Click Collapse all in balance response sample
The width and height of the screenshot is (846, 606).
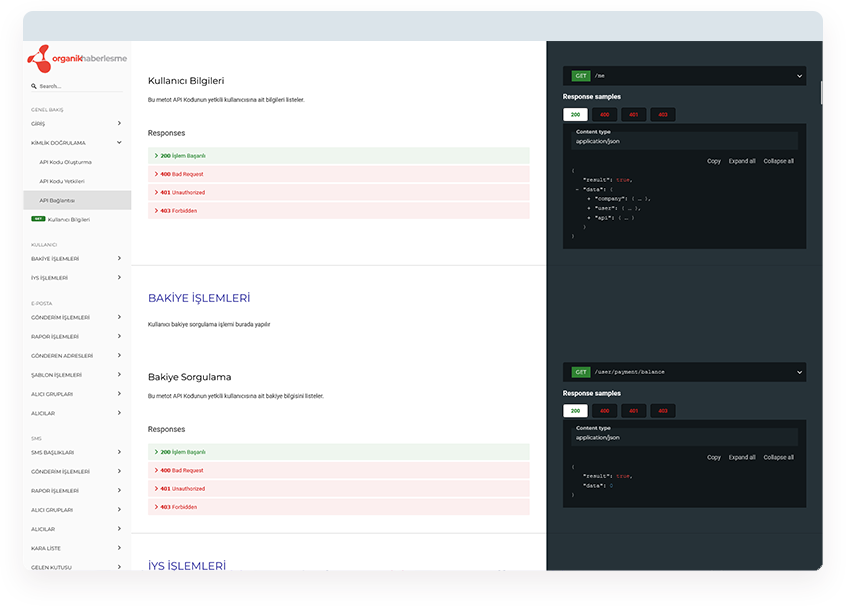point(778,457)
